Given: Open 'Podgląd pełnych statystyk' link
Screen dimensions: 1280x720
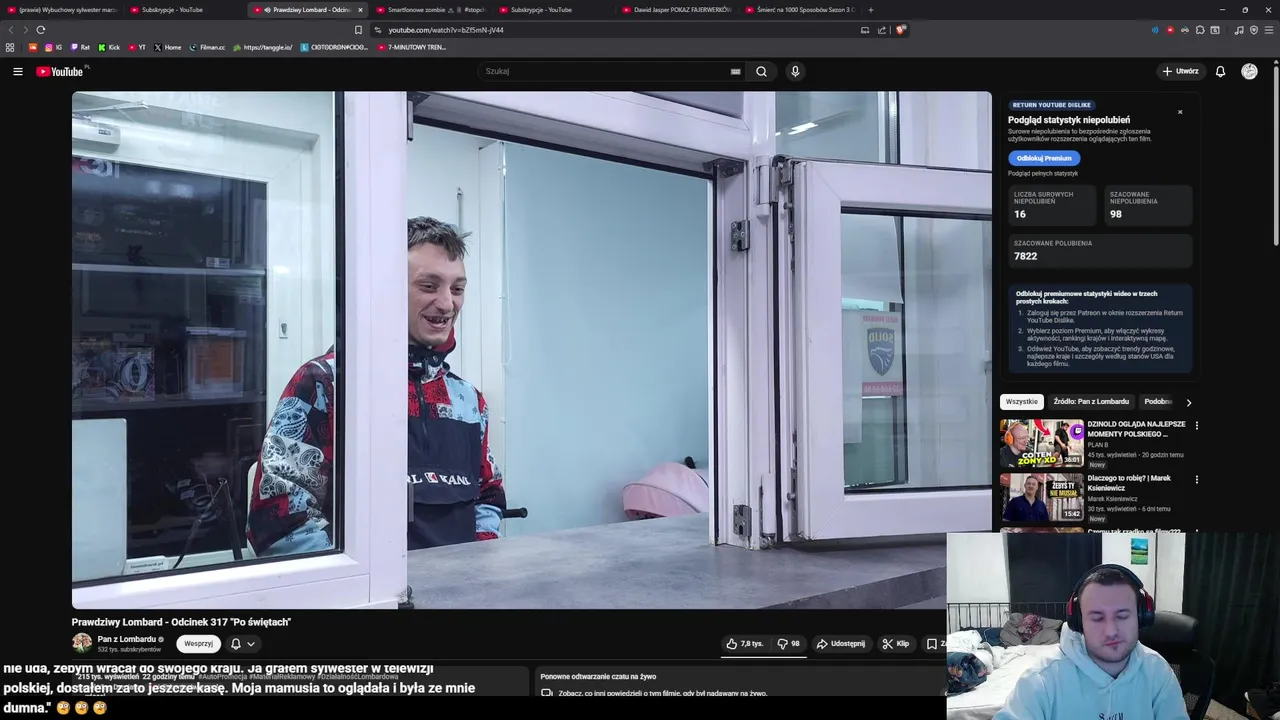Looking at the screenshot, I should [1043, 174].
